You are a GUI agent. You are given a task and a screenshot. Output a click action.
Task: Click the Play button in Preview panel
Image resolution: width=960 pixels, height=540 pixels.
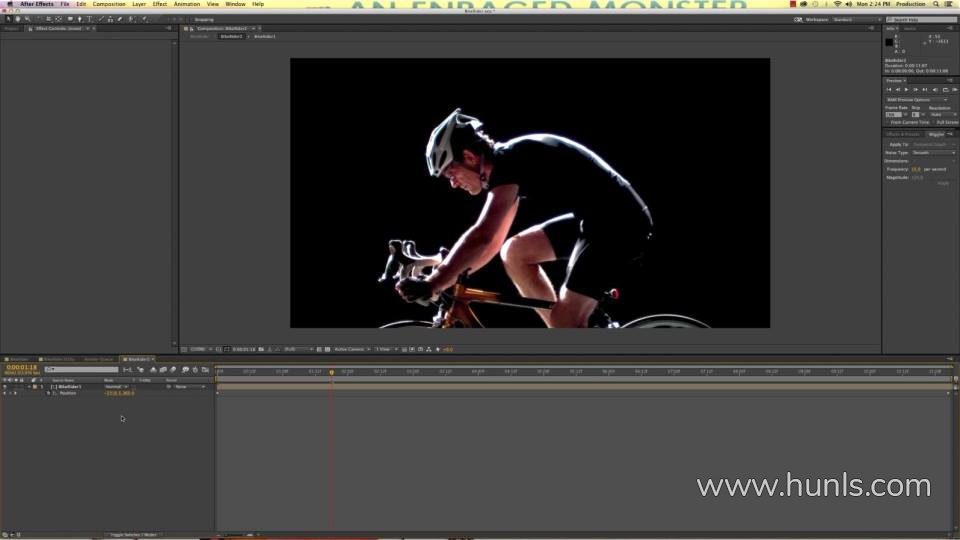click(x=906, y=89)
